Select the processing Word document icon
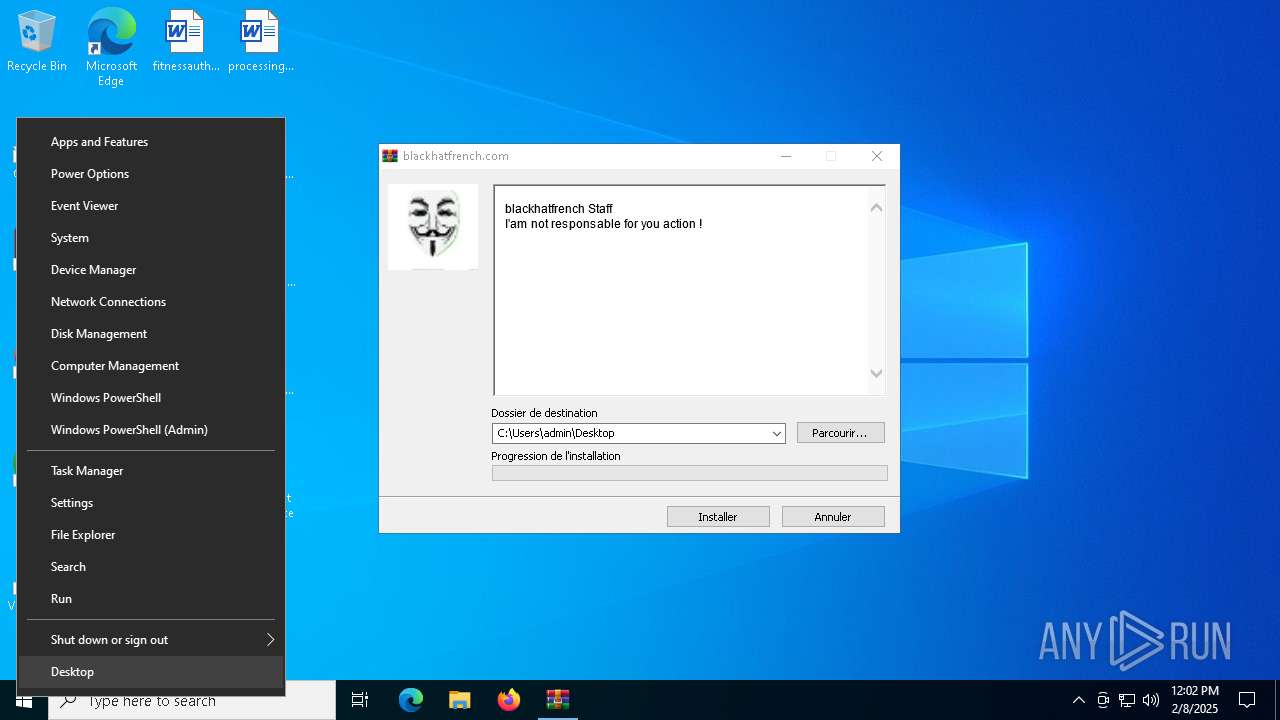This screenshot has height=720, width=1280. (260, 41)
